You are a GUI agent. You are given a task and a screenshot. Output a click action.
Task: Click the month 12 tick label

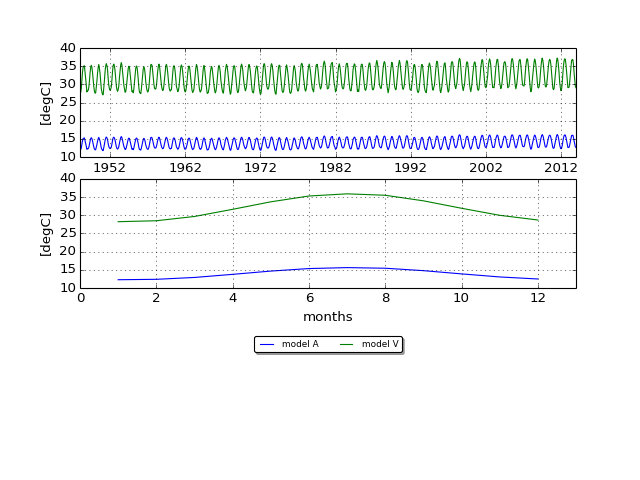point(538,298)
